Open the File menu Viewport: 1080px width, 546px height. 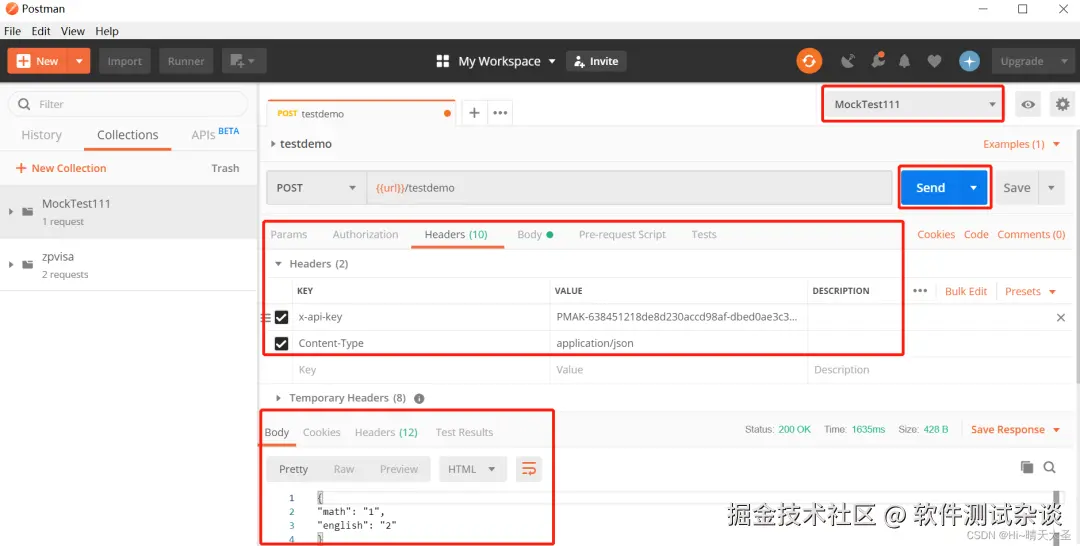coord(12,31)
